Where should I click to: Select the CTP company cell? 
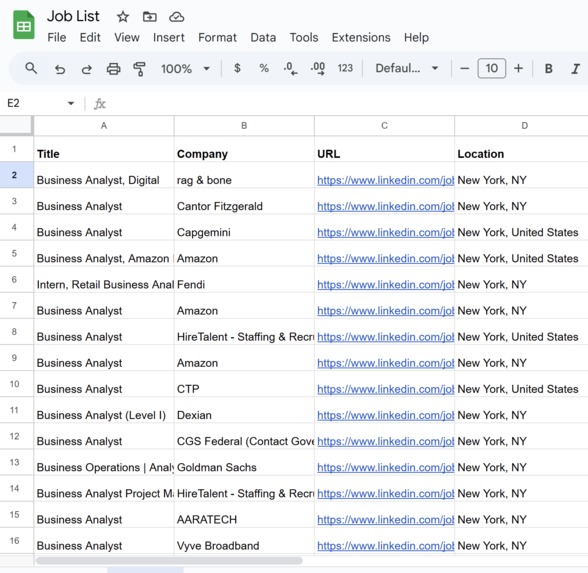[x=244, y=384]
